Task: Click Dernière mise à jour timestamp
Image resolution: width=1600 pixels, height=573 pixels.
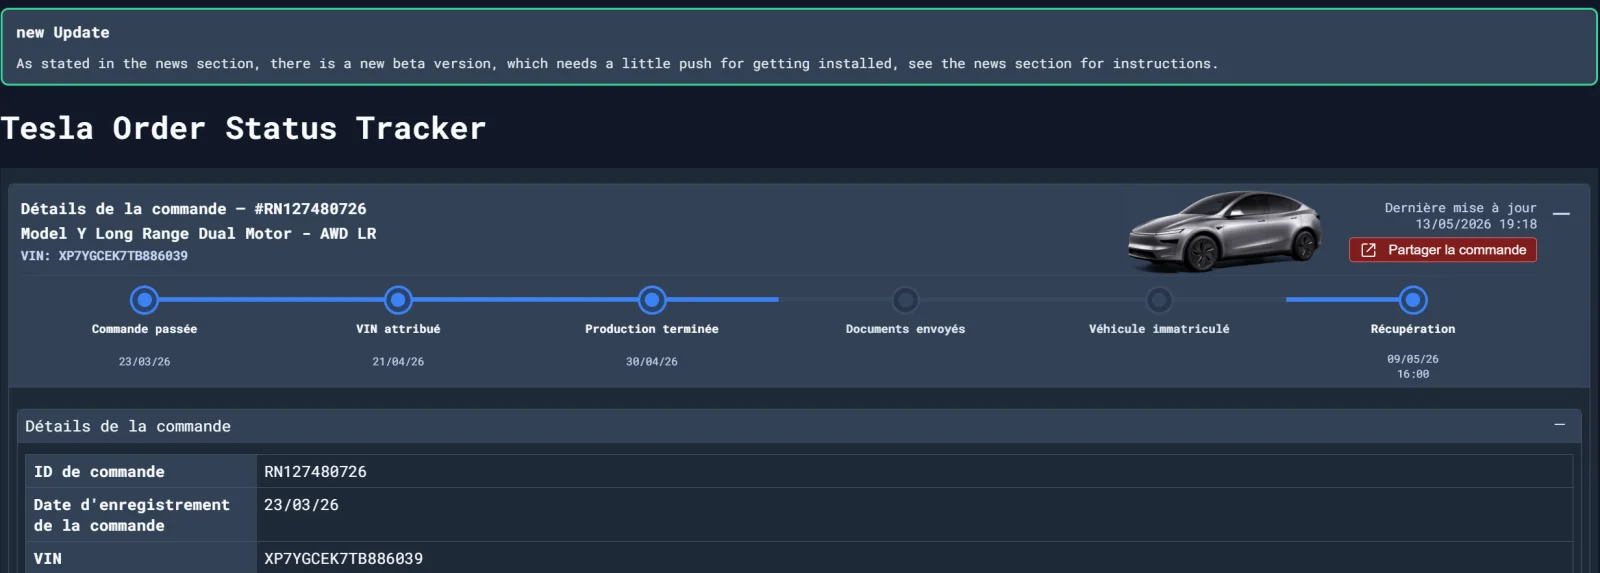Action: 1460,216
